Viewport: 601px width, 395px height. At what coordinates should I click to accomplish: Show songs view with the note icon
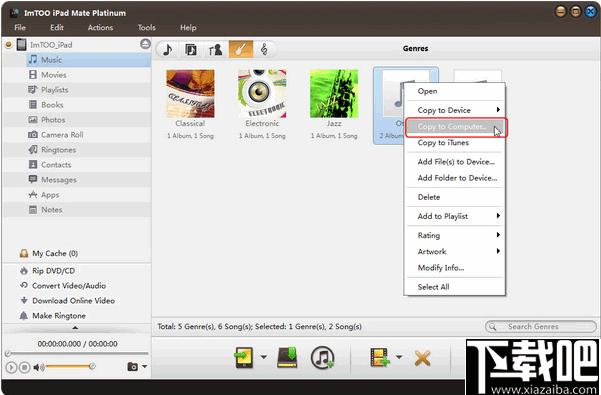click(167, 49)
